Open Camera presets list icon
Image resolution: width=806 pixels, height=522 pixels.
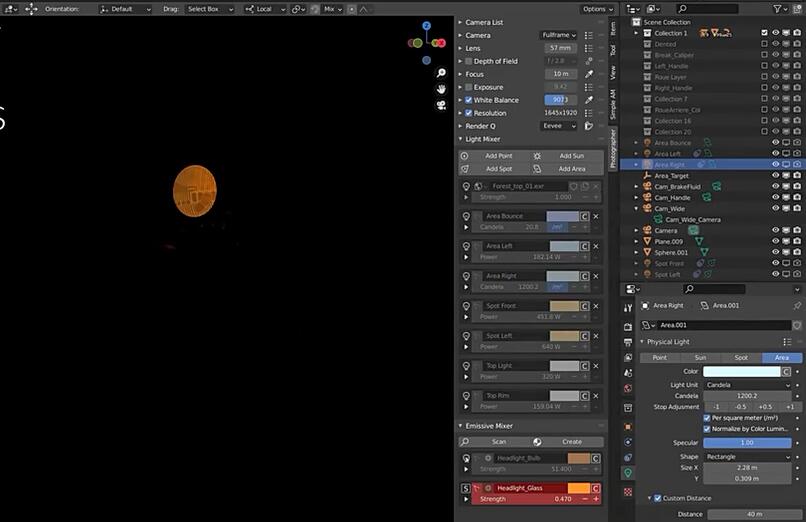589,35
